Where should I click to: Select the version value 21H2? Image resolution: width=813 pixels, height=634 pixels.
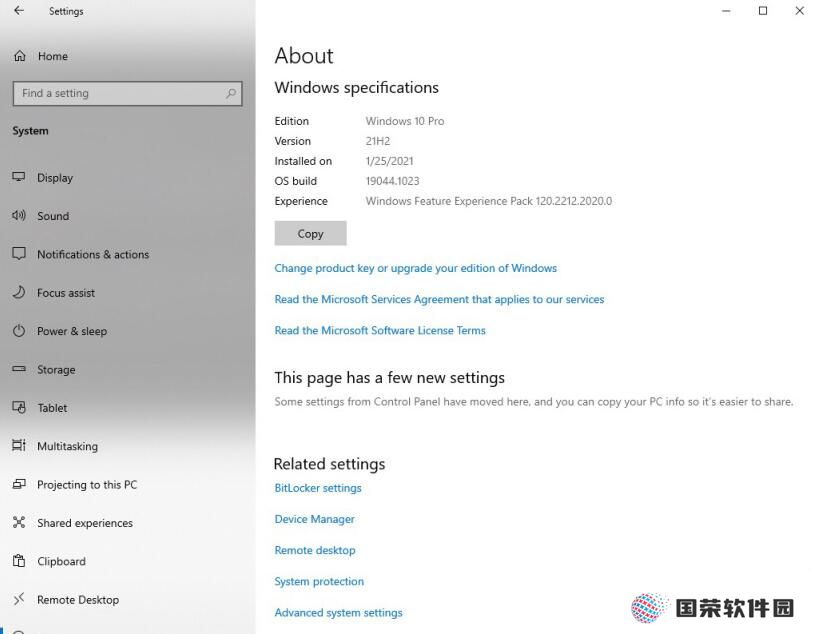coord(378,141)
